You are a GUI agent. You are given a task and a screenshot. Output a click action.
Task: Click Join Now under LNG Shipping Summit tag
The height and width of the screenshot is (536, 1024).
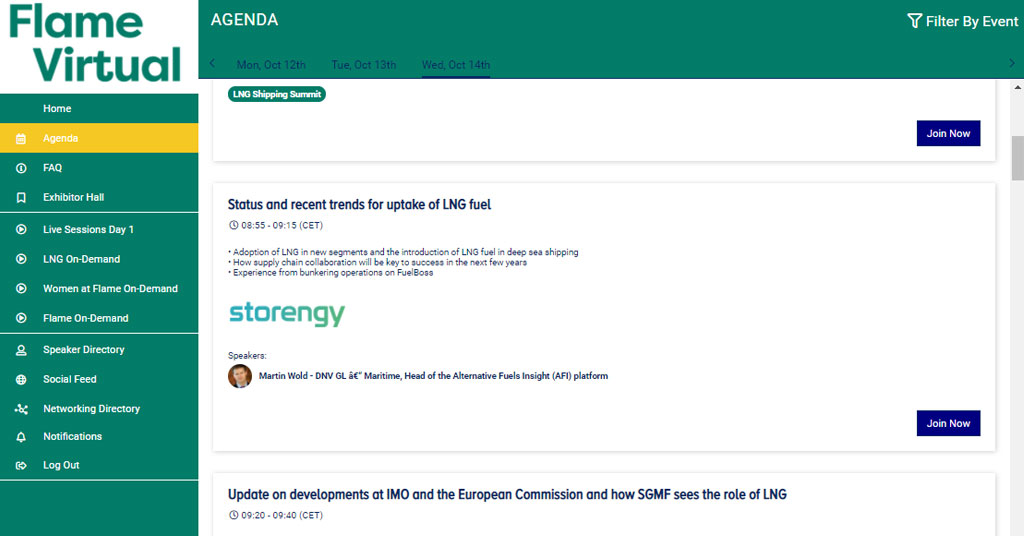(x=948, y=133)
